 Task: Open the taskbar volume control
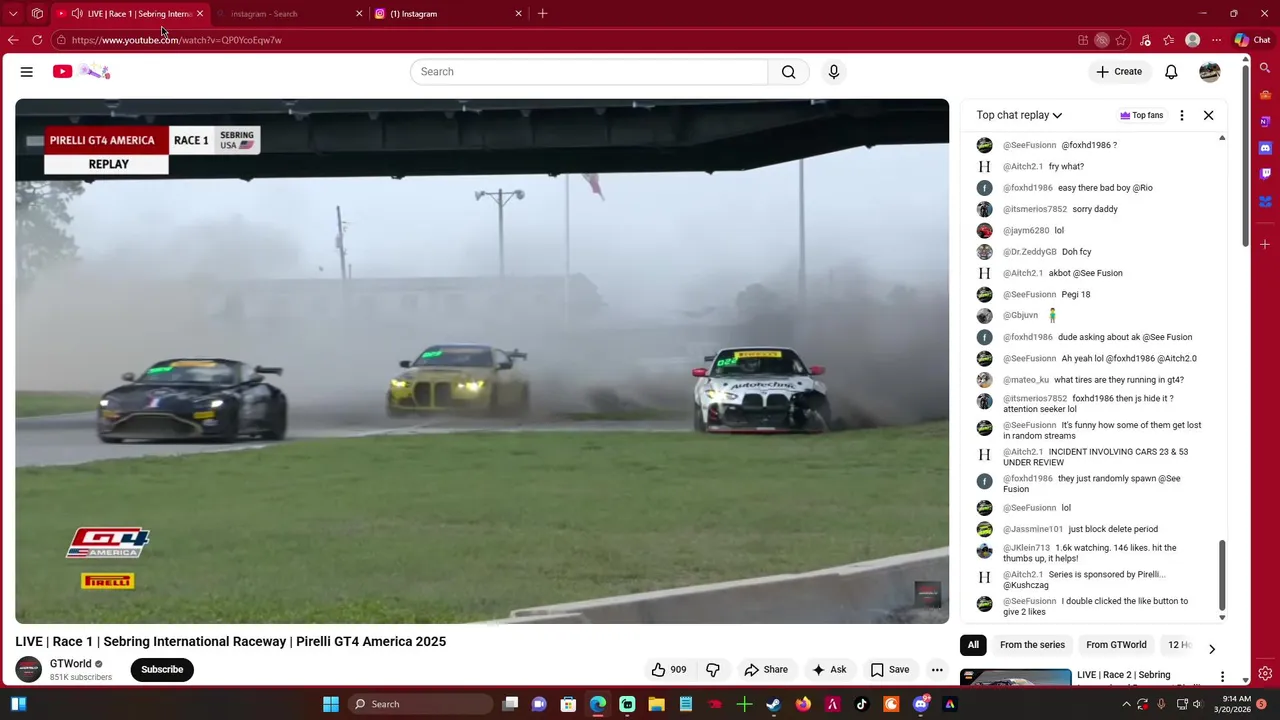click(1197, 704)
